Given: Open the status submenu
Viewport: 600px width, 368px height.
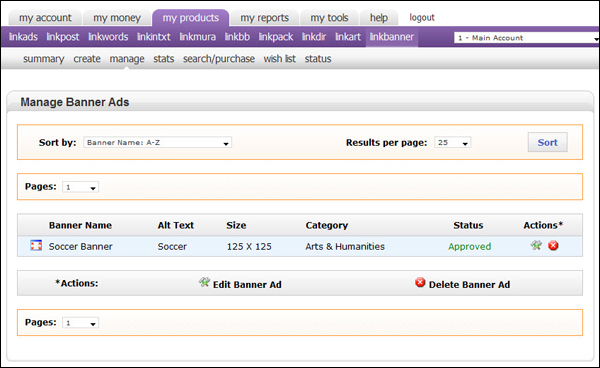Looking at the screenshot, I should click(318, 59).
